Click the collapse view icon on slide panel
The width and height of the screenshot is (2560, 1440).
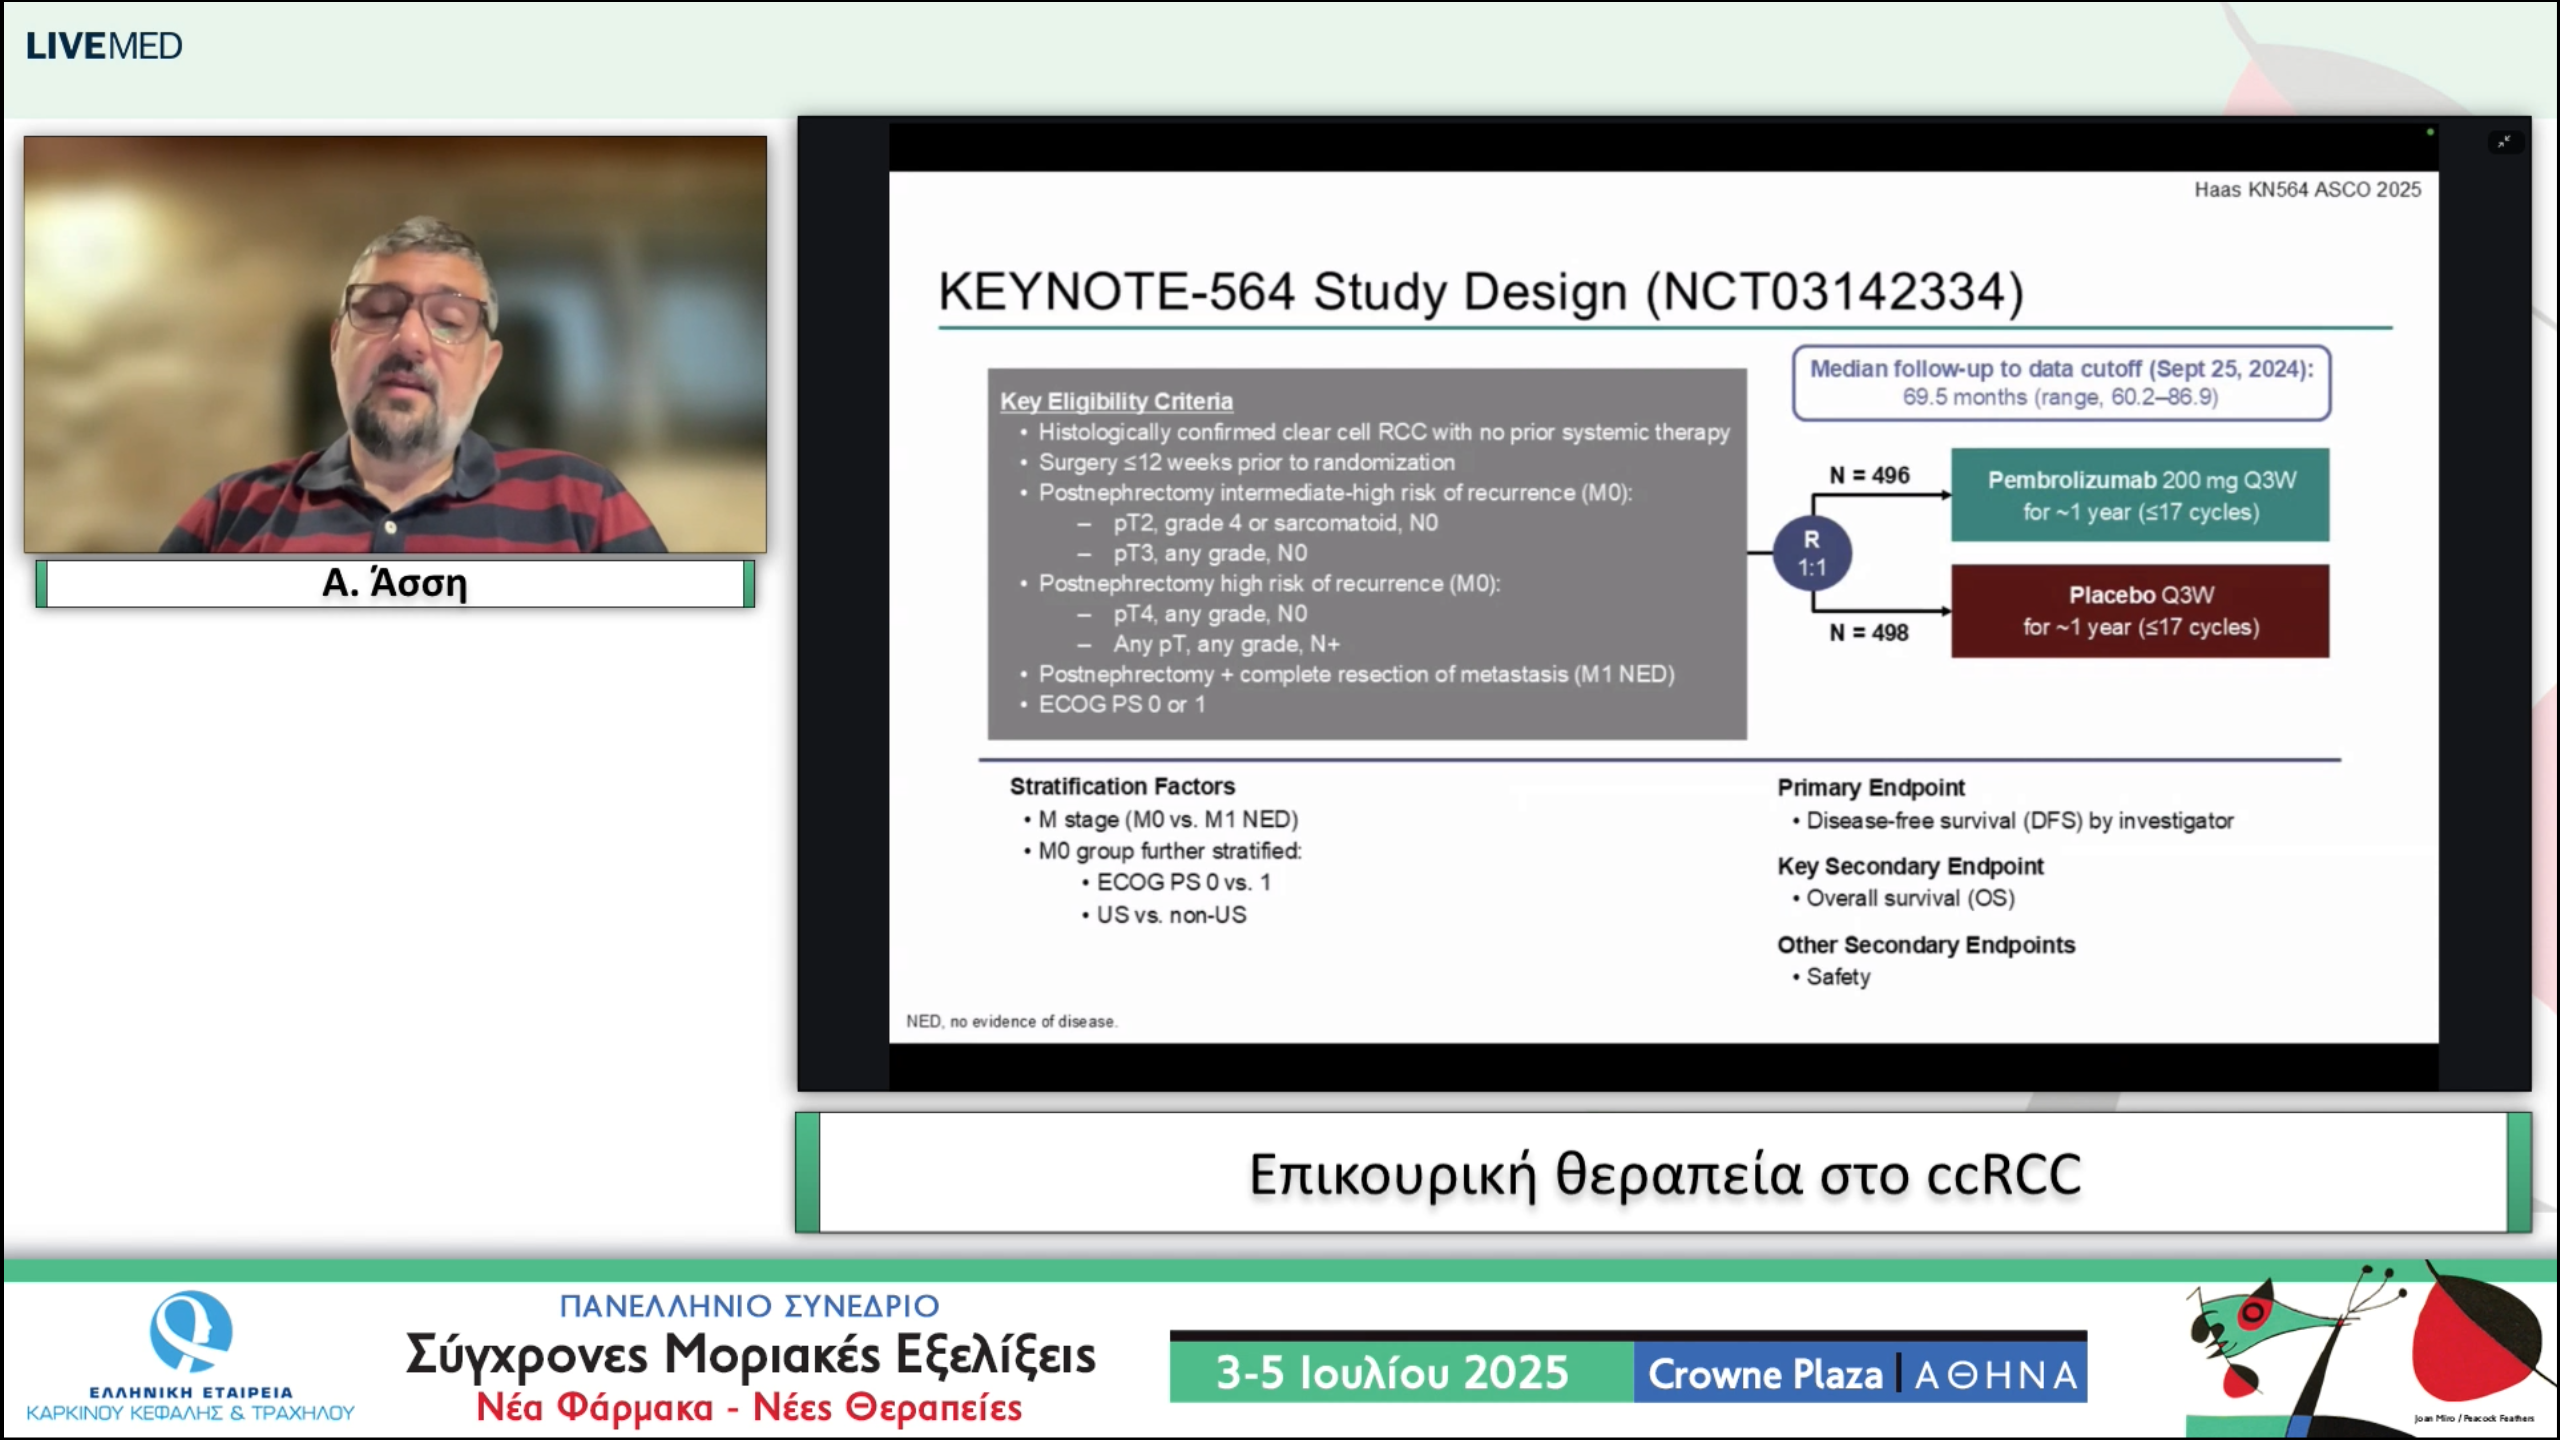click(x=2503, y=142)
